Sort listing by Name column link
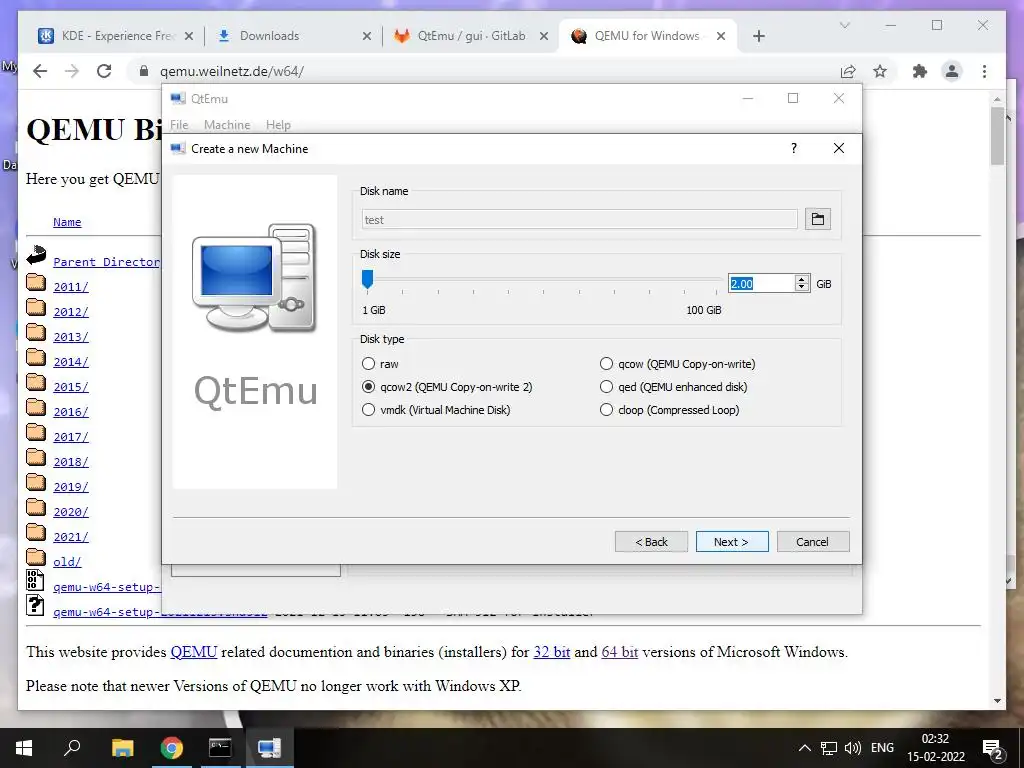Viewport: 1024px width, 768px height. [67, 222]
